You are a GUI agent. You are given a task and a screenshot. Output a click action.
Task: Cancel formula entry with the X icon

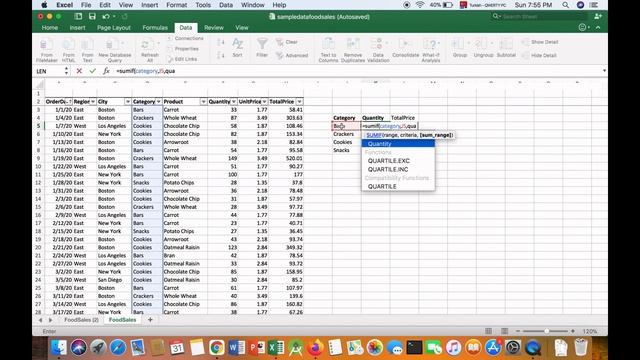tap(79, 71)
